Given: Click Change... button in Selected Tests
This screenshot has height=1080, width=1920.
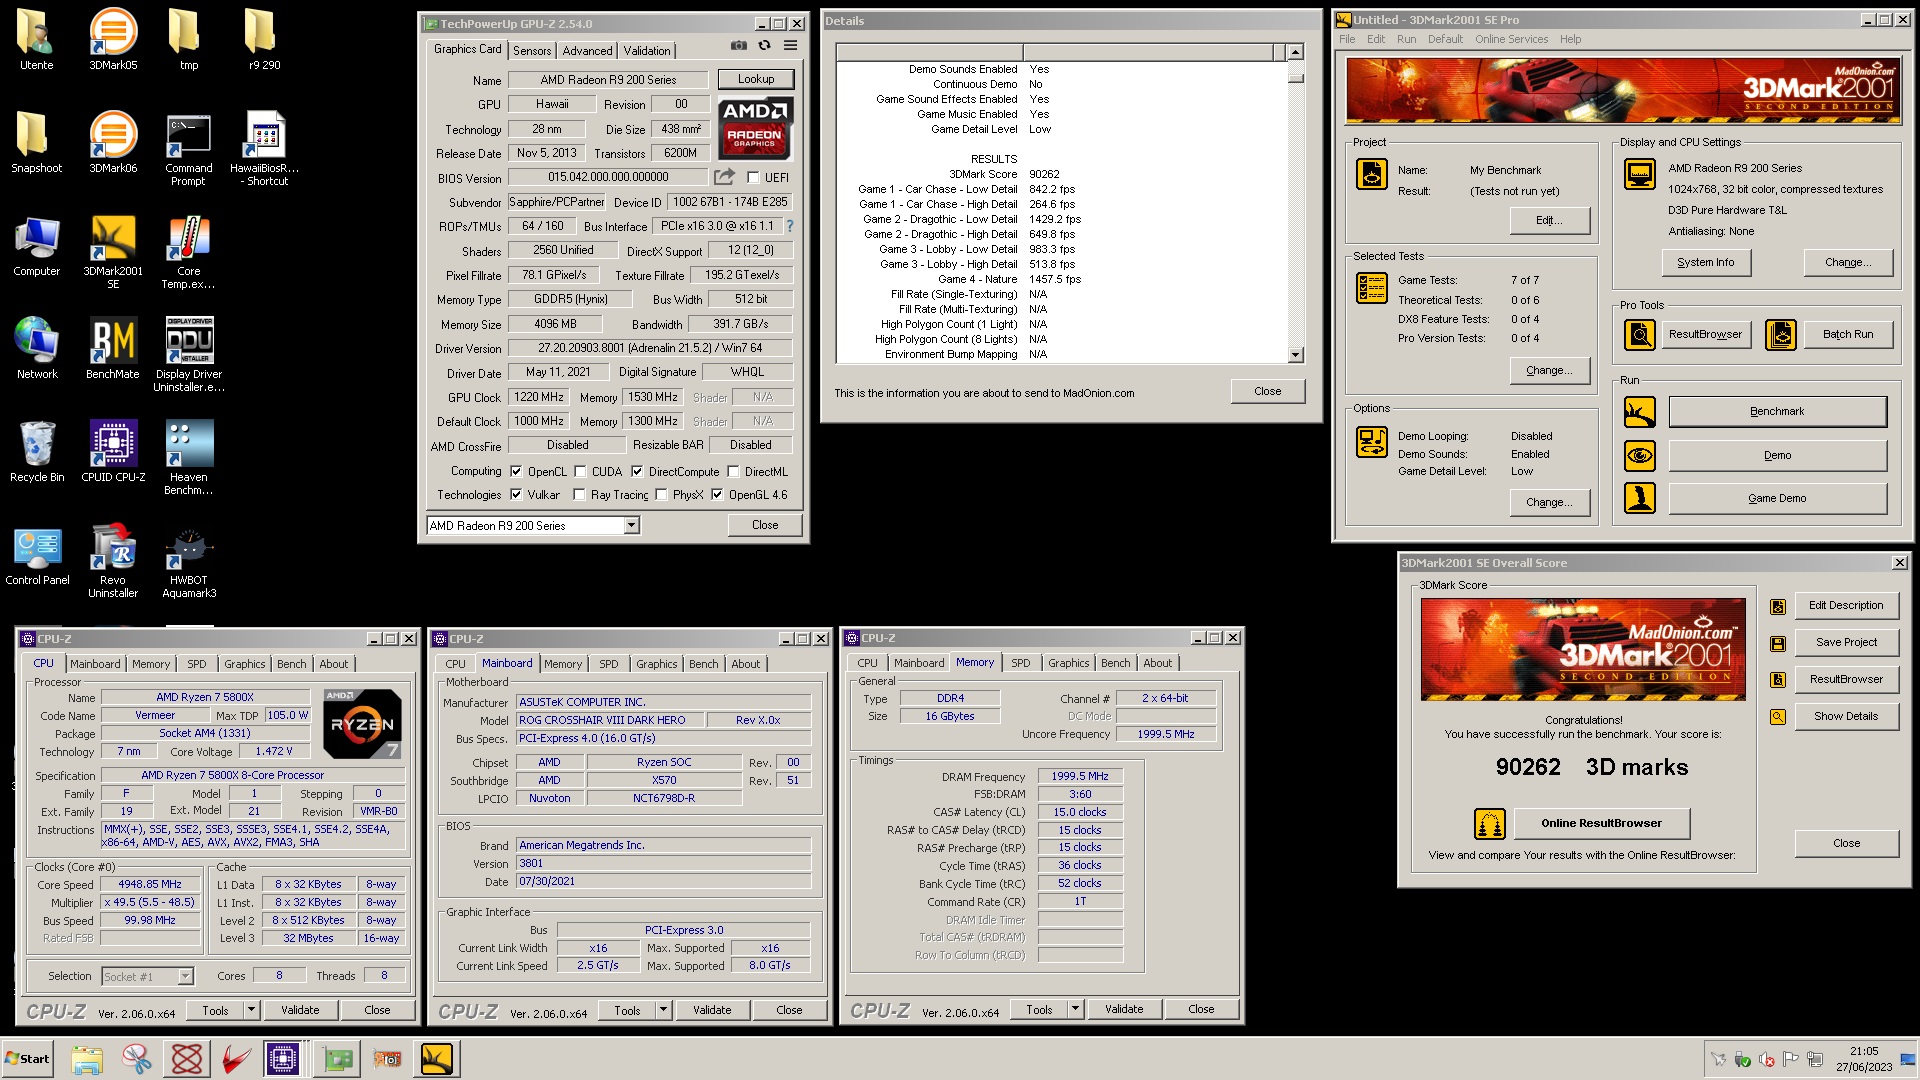Looking at the screenshot, I should click(x=1549, y=370).
